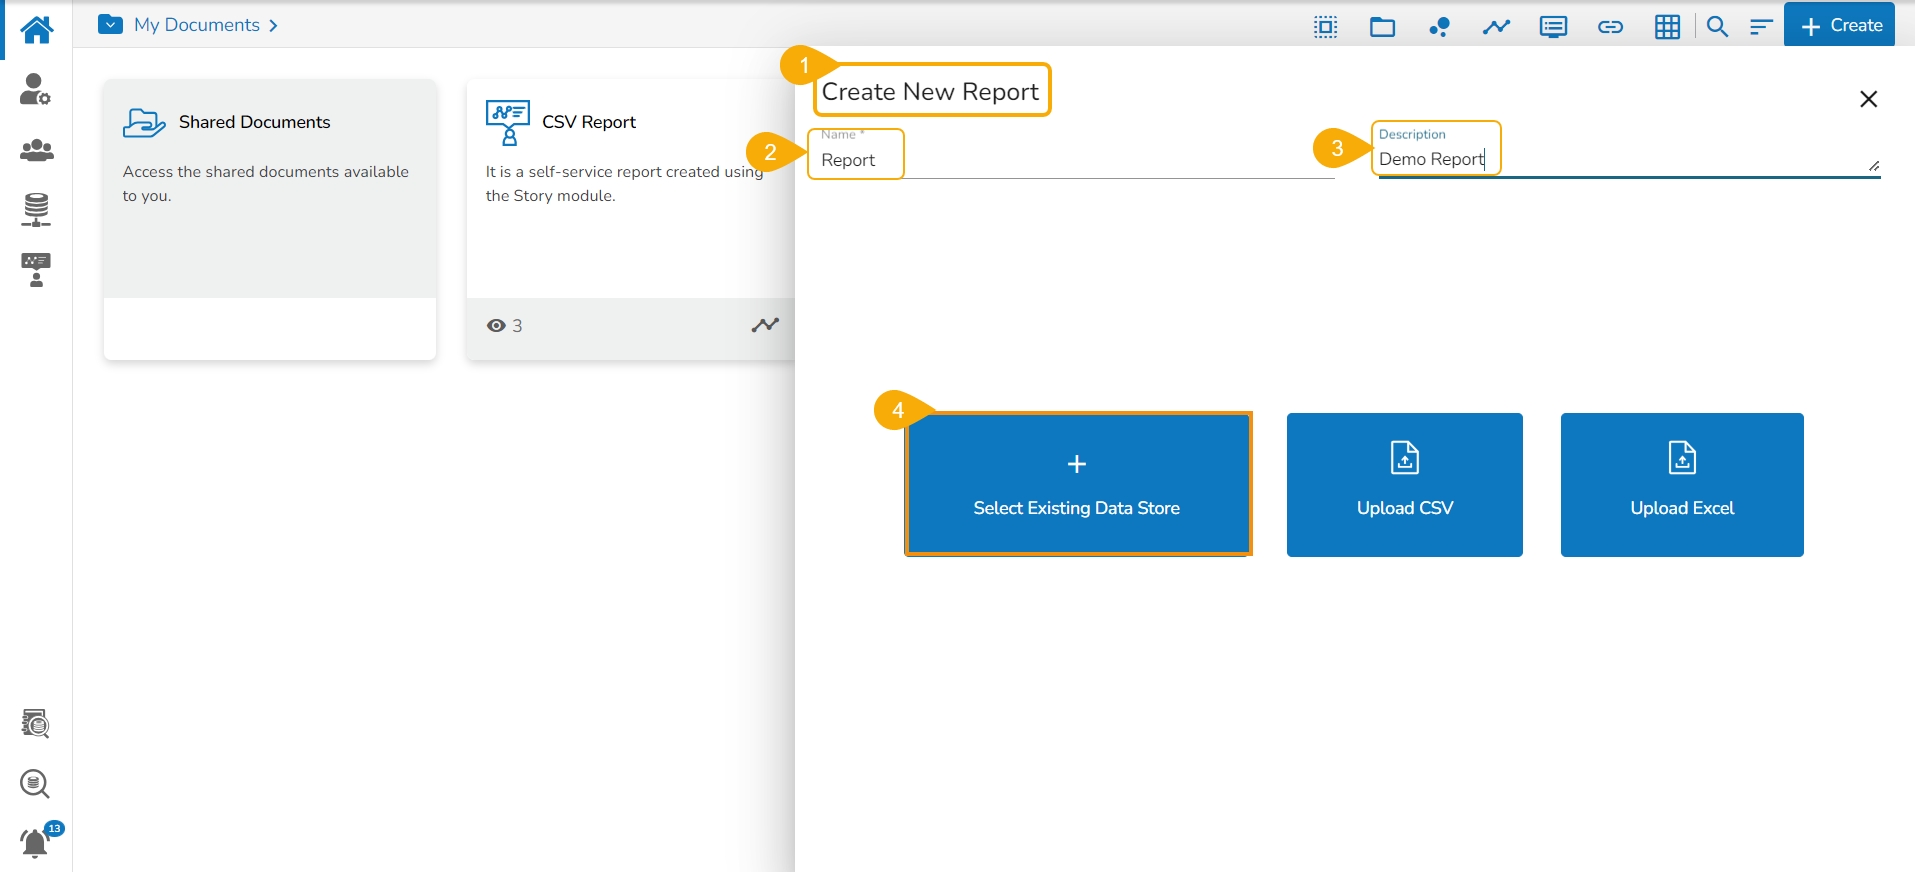Click the Create New Report heading

(x=930, y=91)
